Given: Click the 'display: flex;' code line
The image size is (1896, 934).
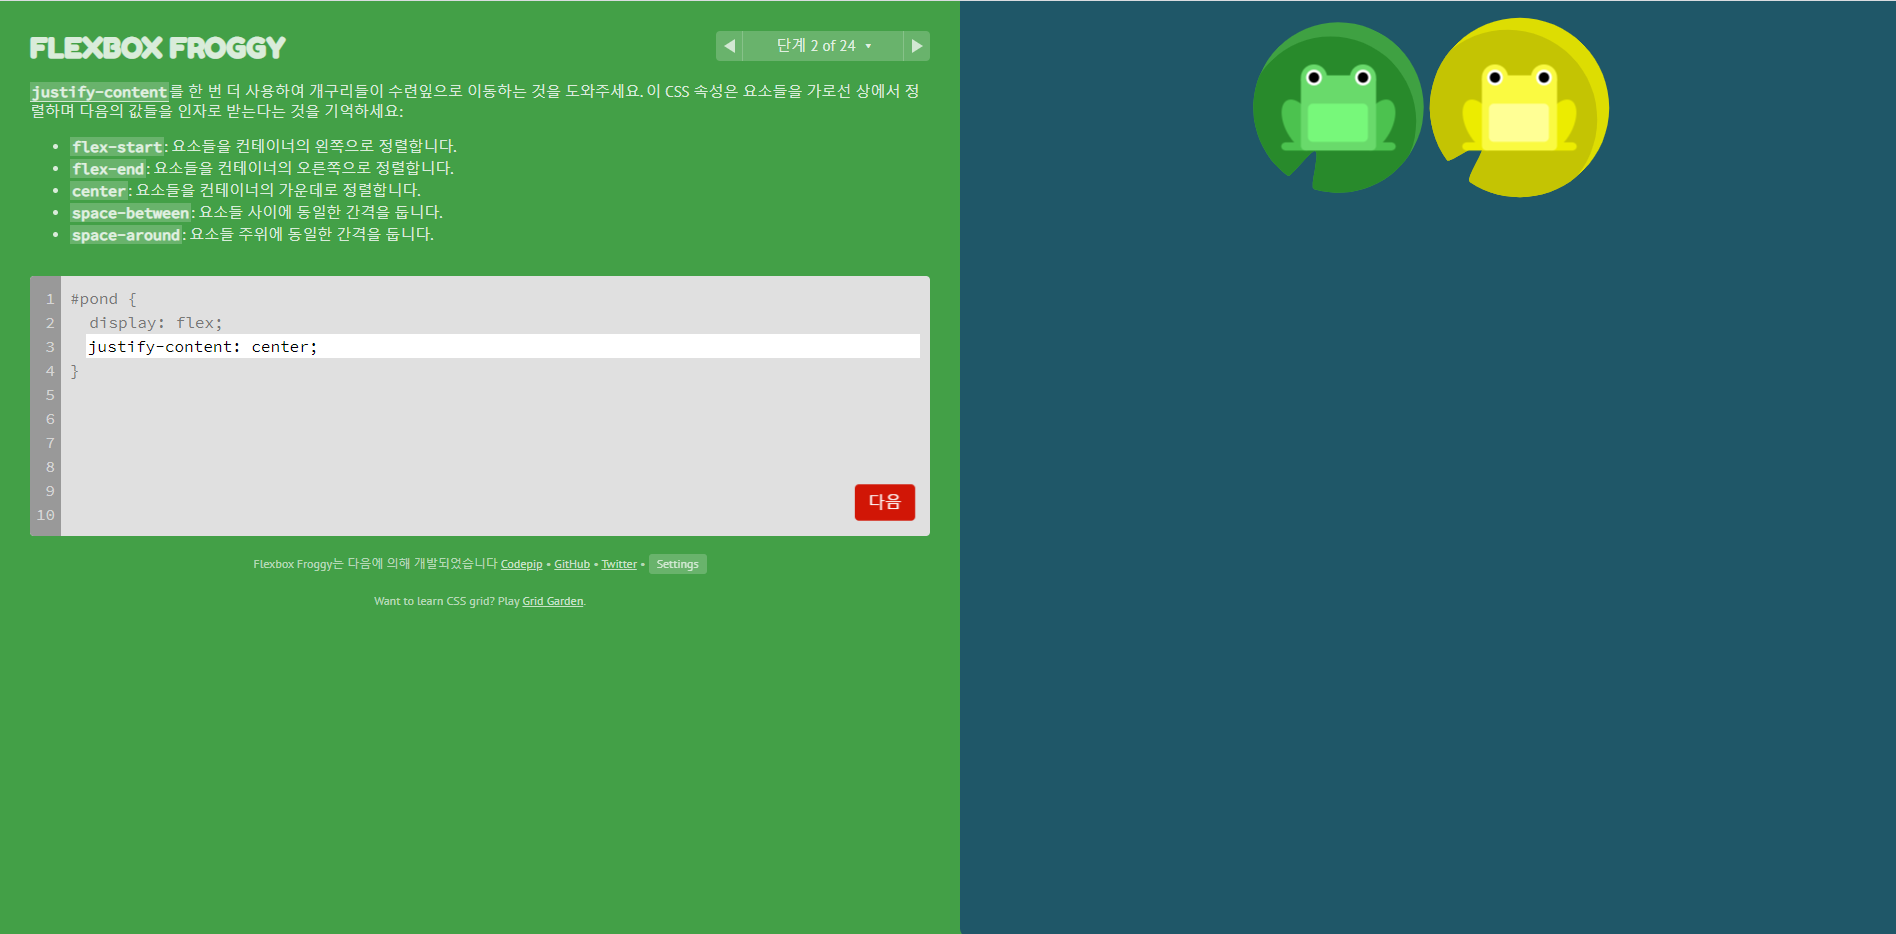Looking at the screenshot, I should tap(156, 323).
